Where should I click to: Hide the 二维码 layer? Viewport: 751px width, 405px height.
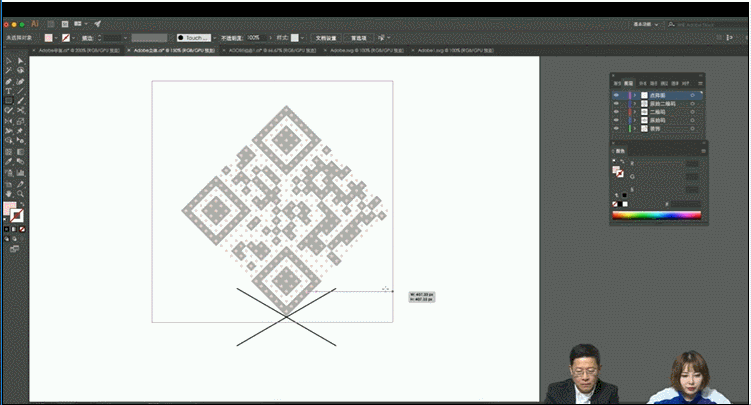(x=616, y=112)
